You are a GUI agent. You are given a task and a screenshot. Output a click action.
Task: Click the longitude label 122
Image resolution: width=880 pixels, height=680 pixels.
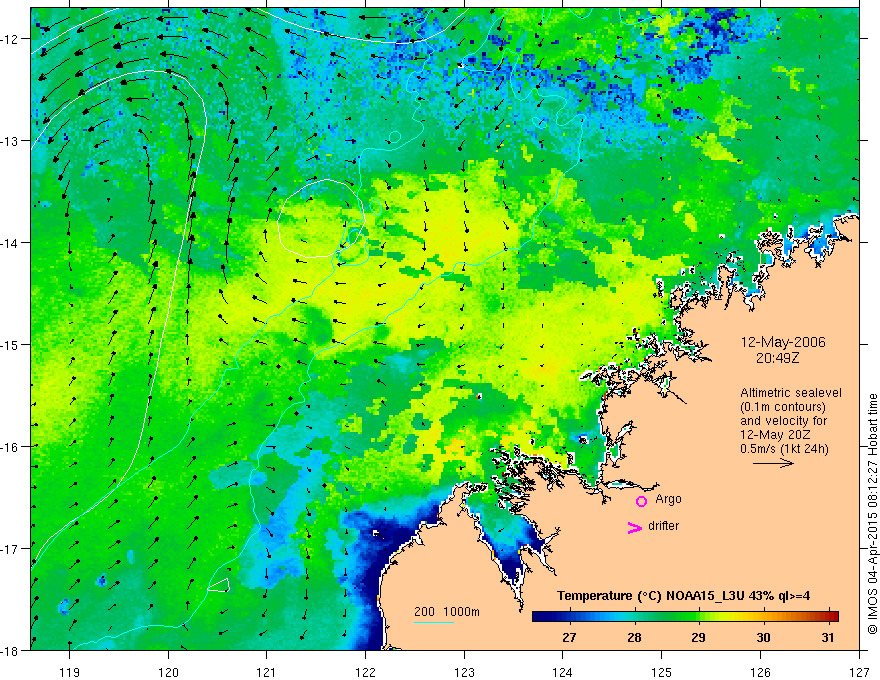pos(365,672)
